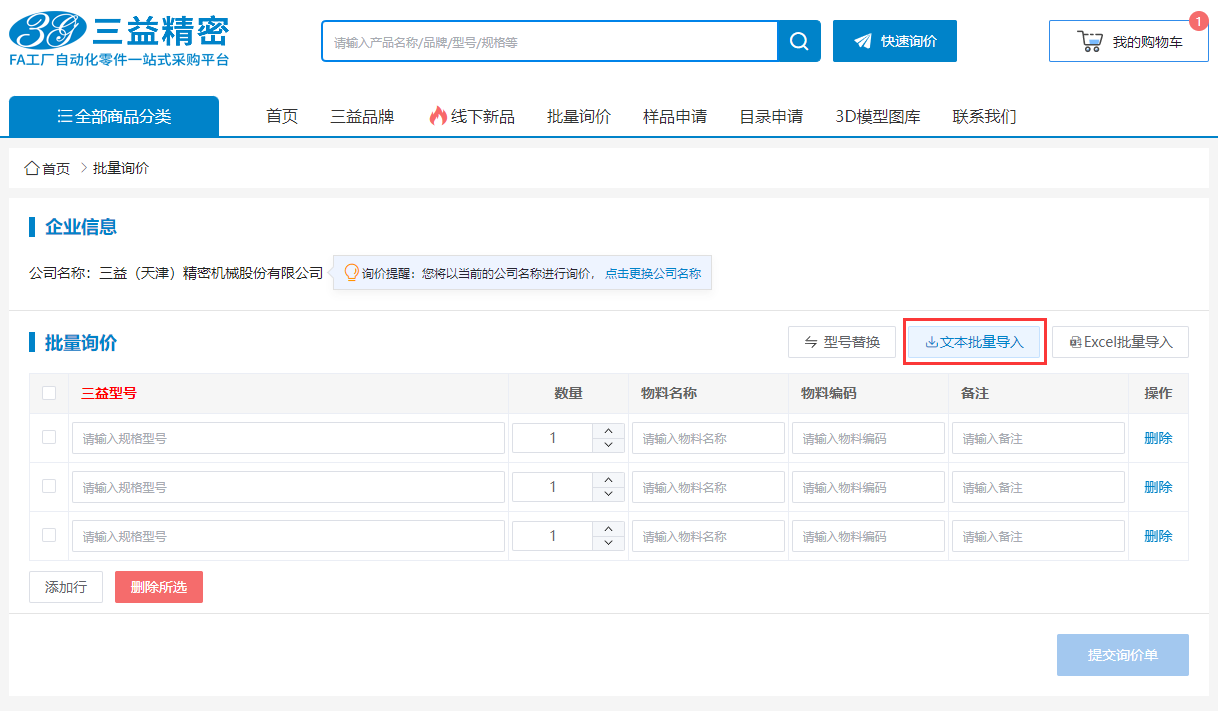Viewport: 1218px width, 711px height.
Task: Click the 文本批量导入 button
Action: click(x=975, y=342)
